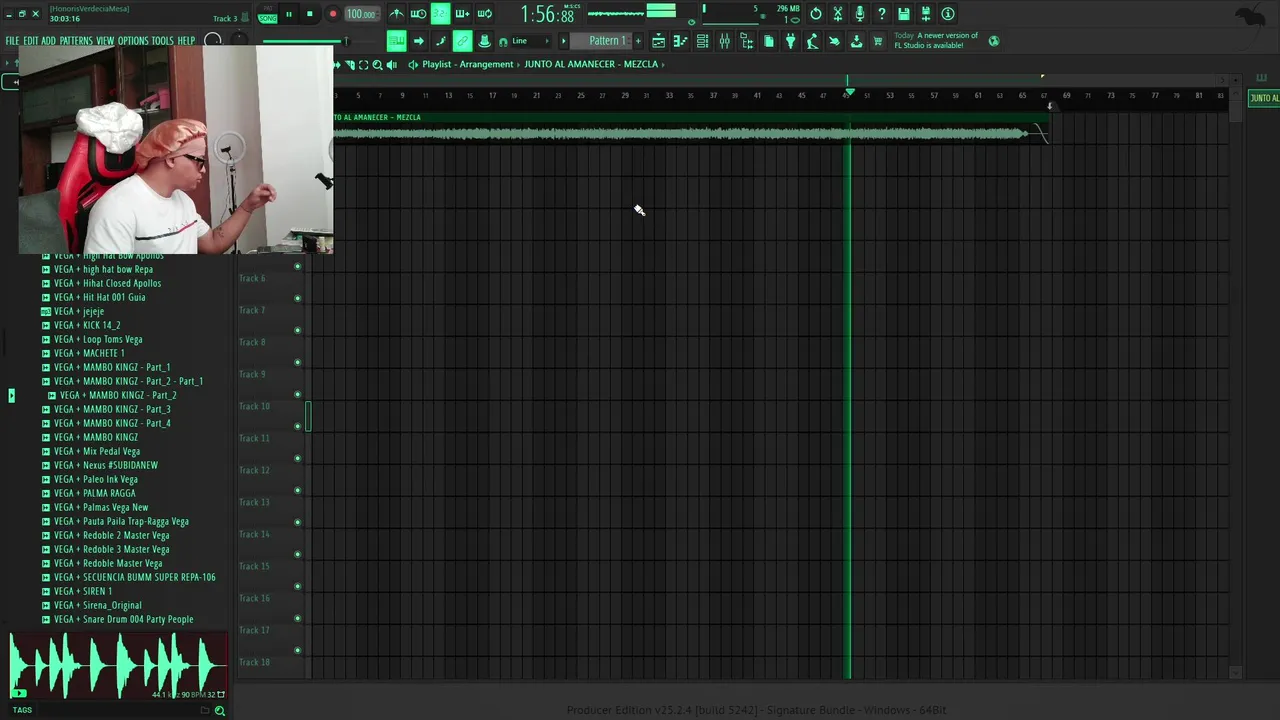Toggle typing keyboard to piano
Viewport: 1280px width, 720px height.
(397, 41)
